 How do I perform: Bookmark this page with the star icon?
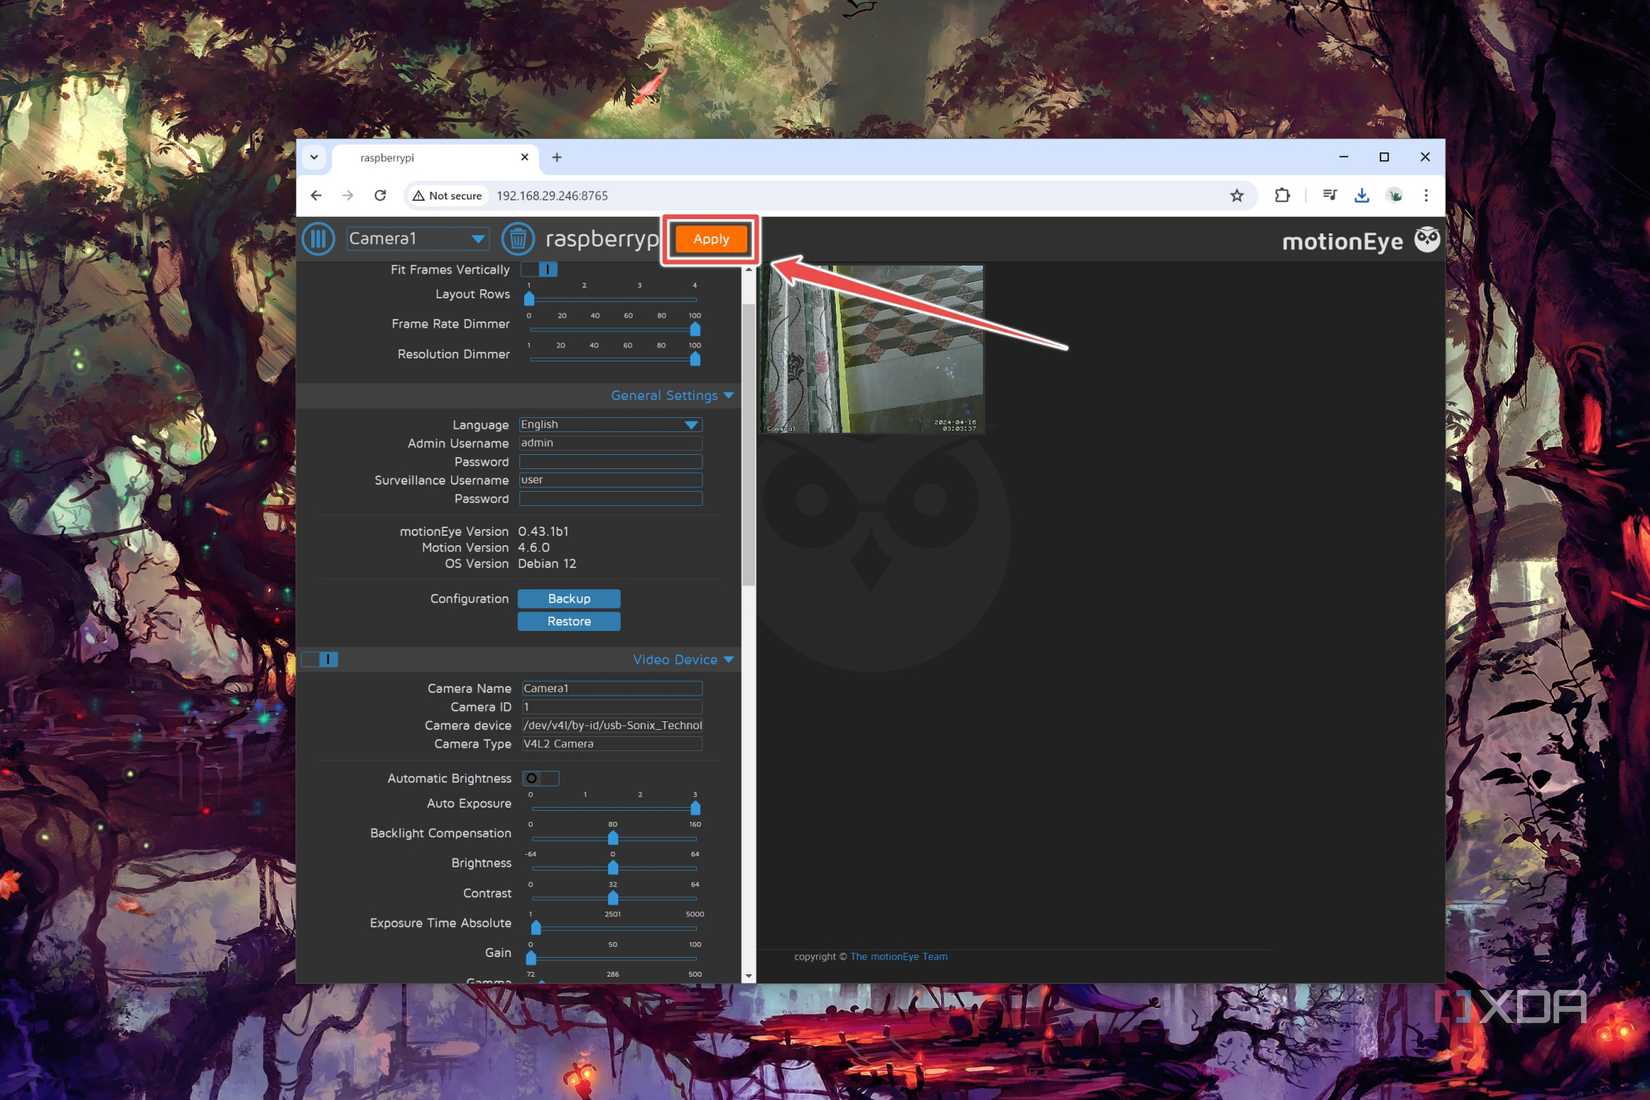tap(1237, 196)
